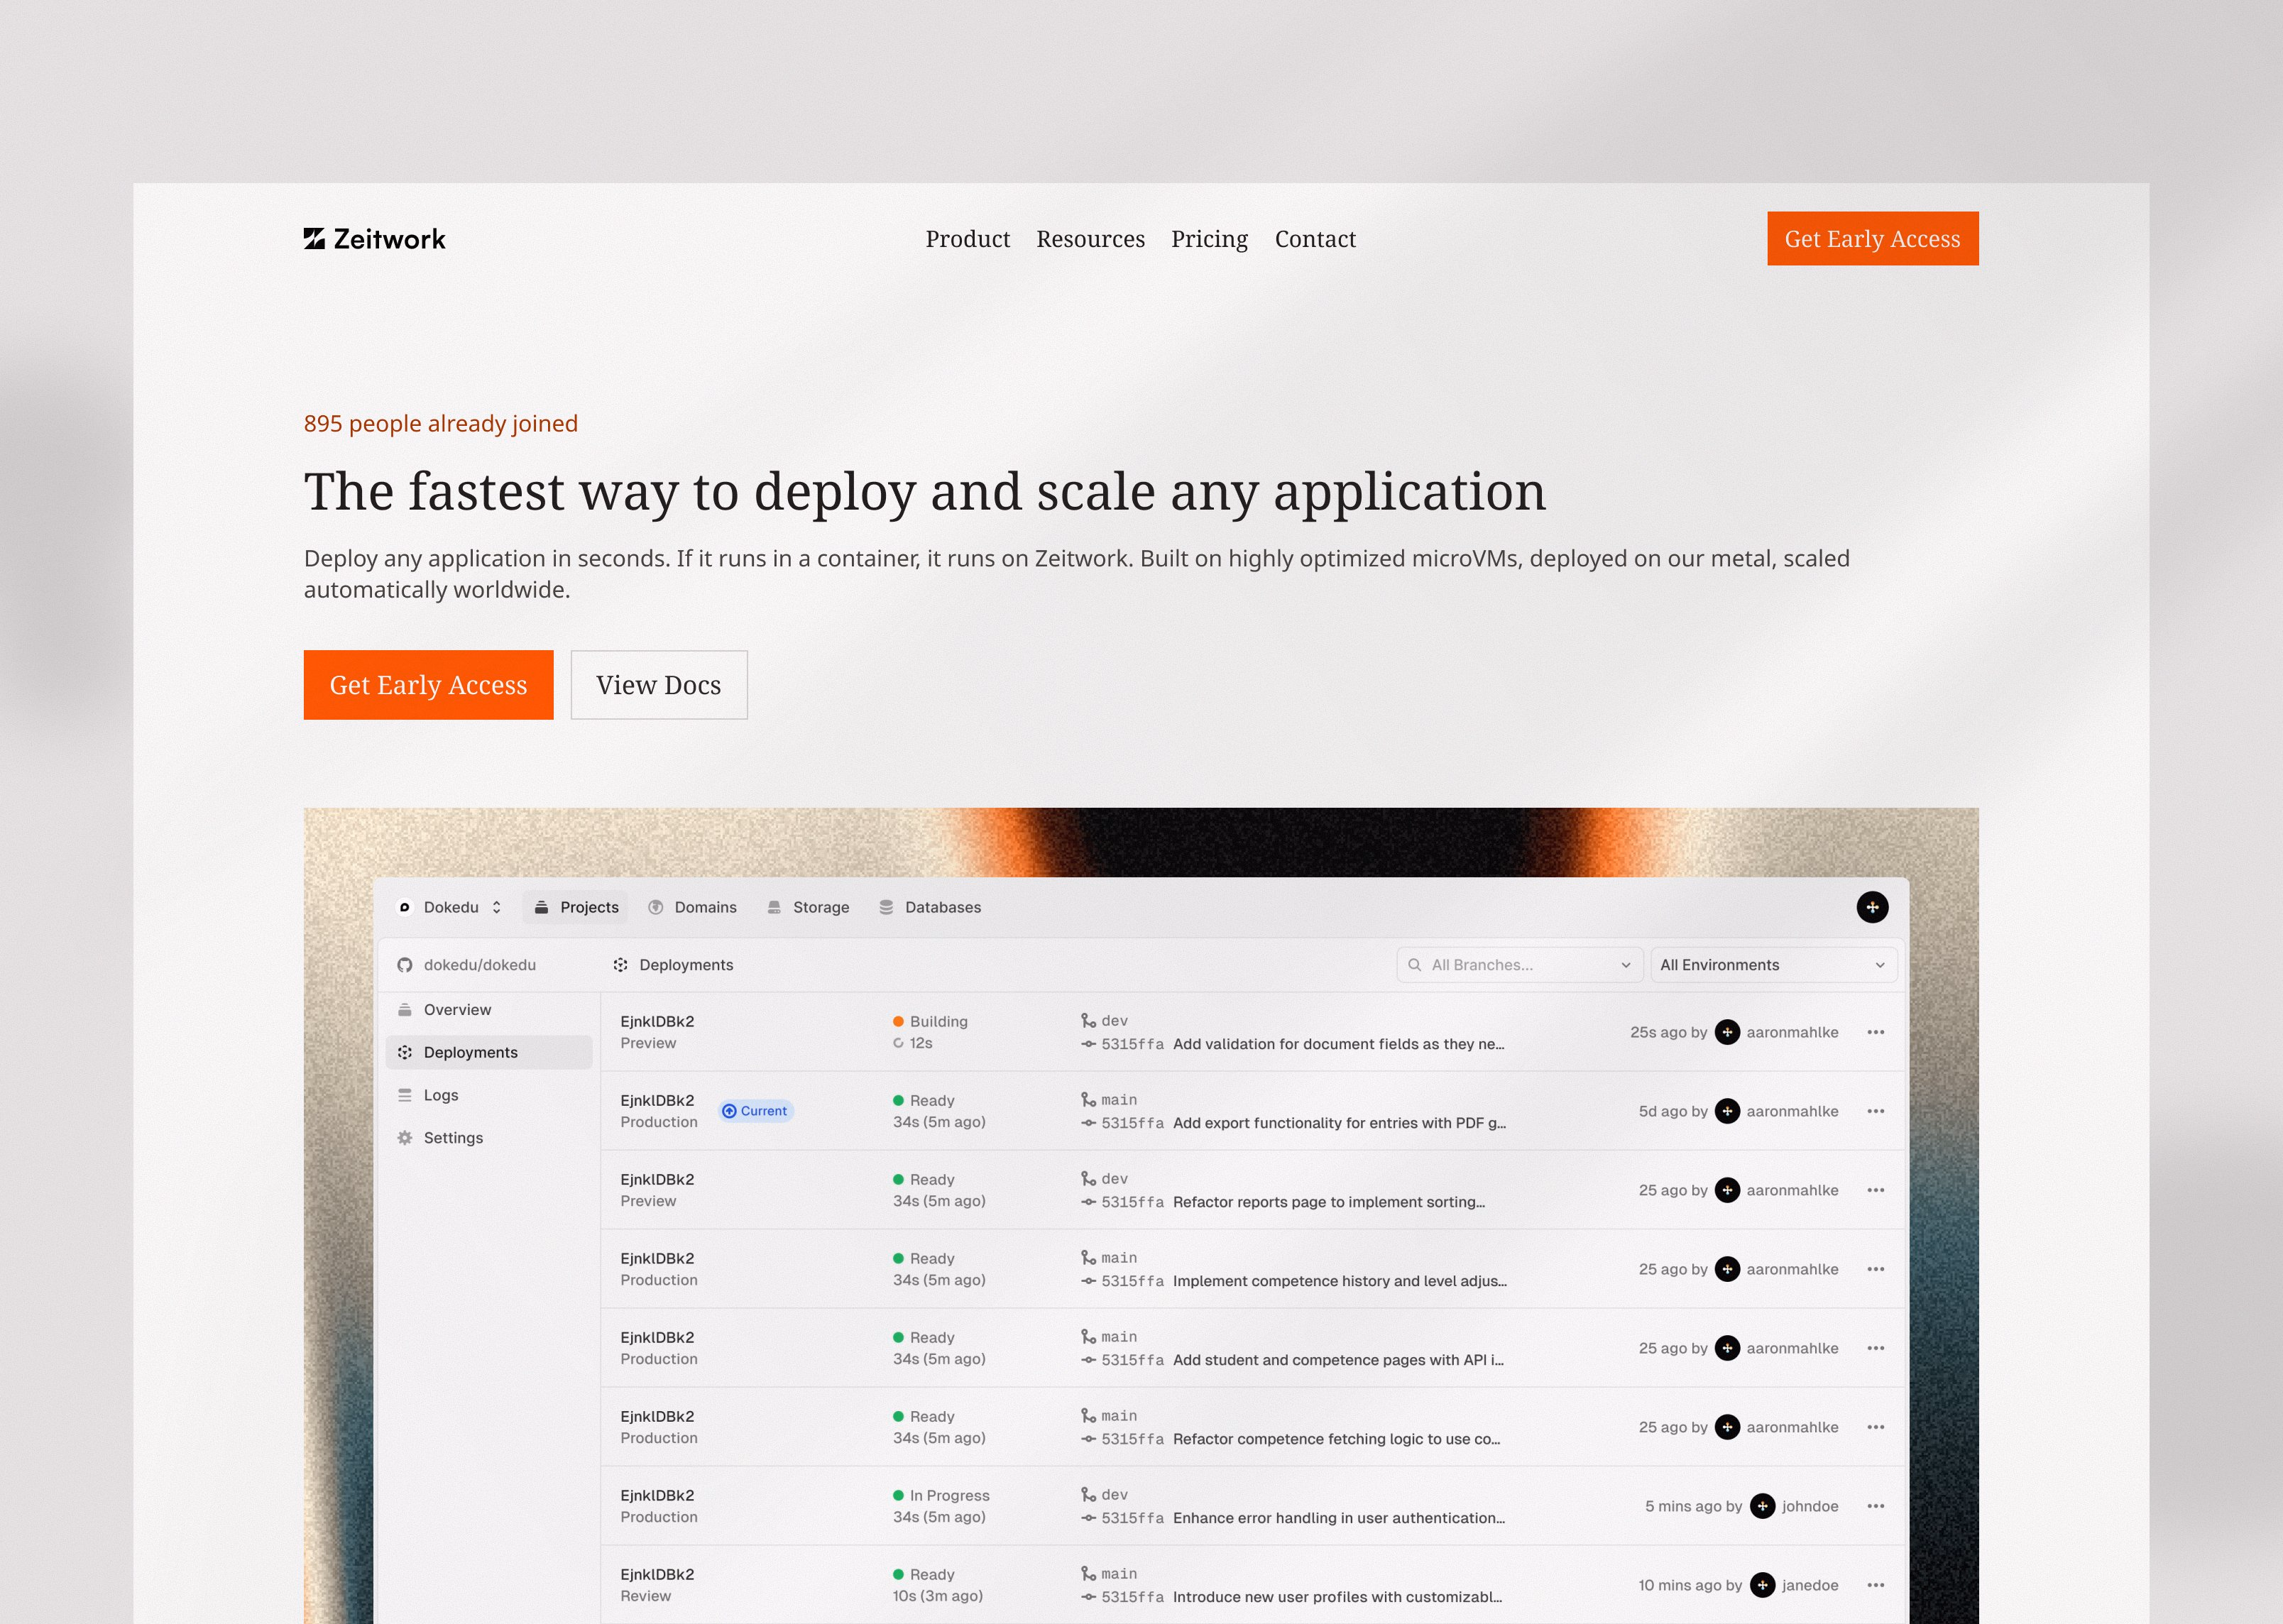2283x1624 pixels.
Task: Click aaronmahlke avatar in the 25s ago row
Action: pyautogui.click(x=1727, y=1032)
